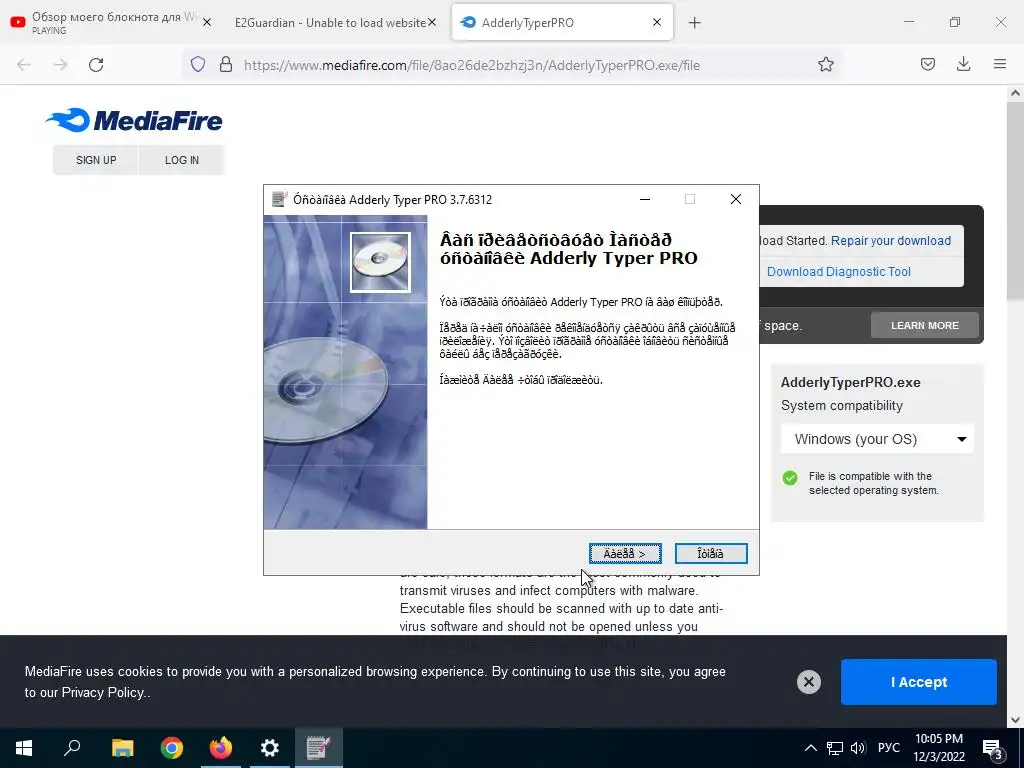Click the installer Next (Äàëåå >) button
This screenshot has width=1024, height=768.
click(x=625, y=554)
